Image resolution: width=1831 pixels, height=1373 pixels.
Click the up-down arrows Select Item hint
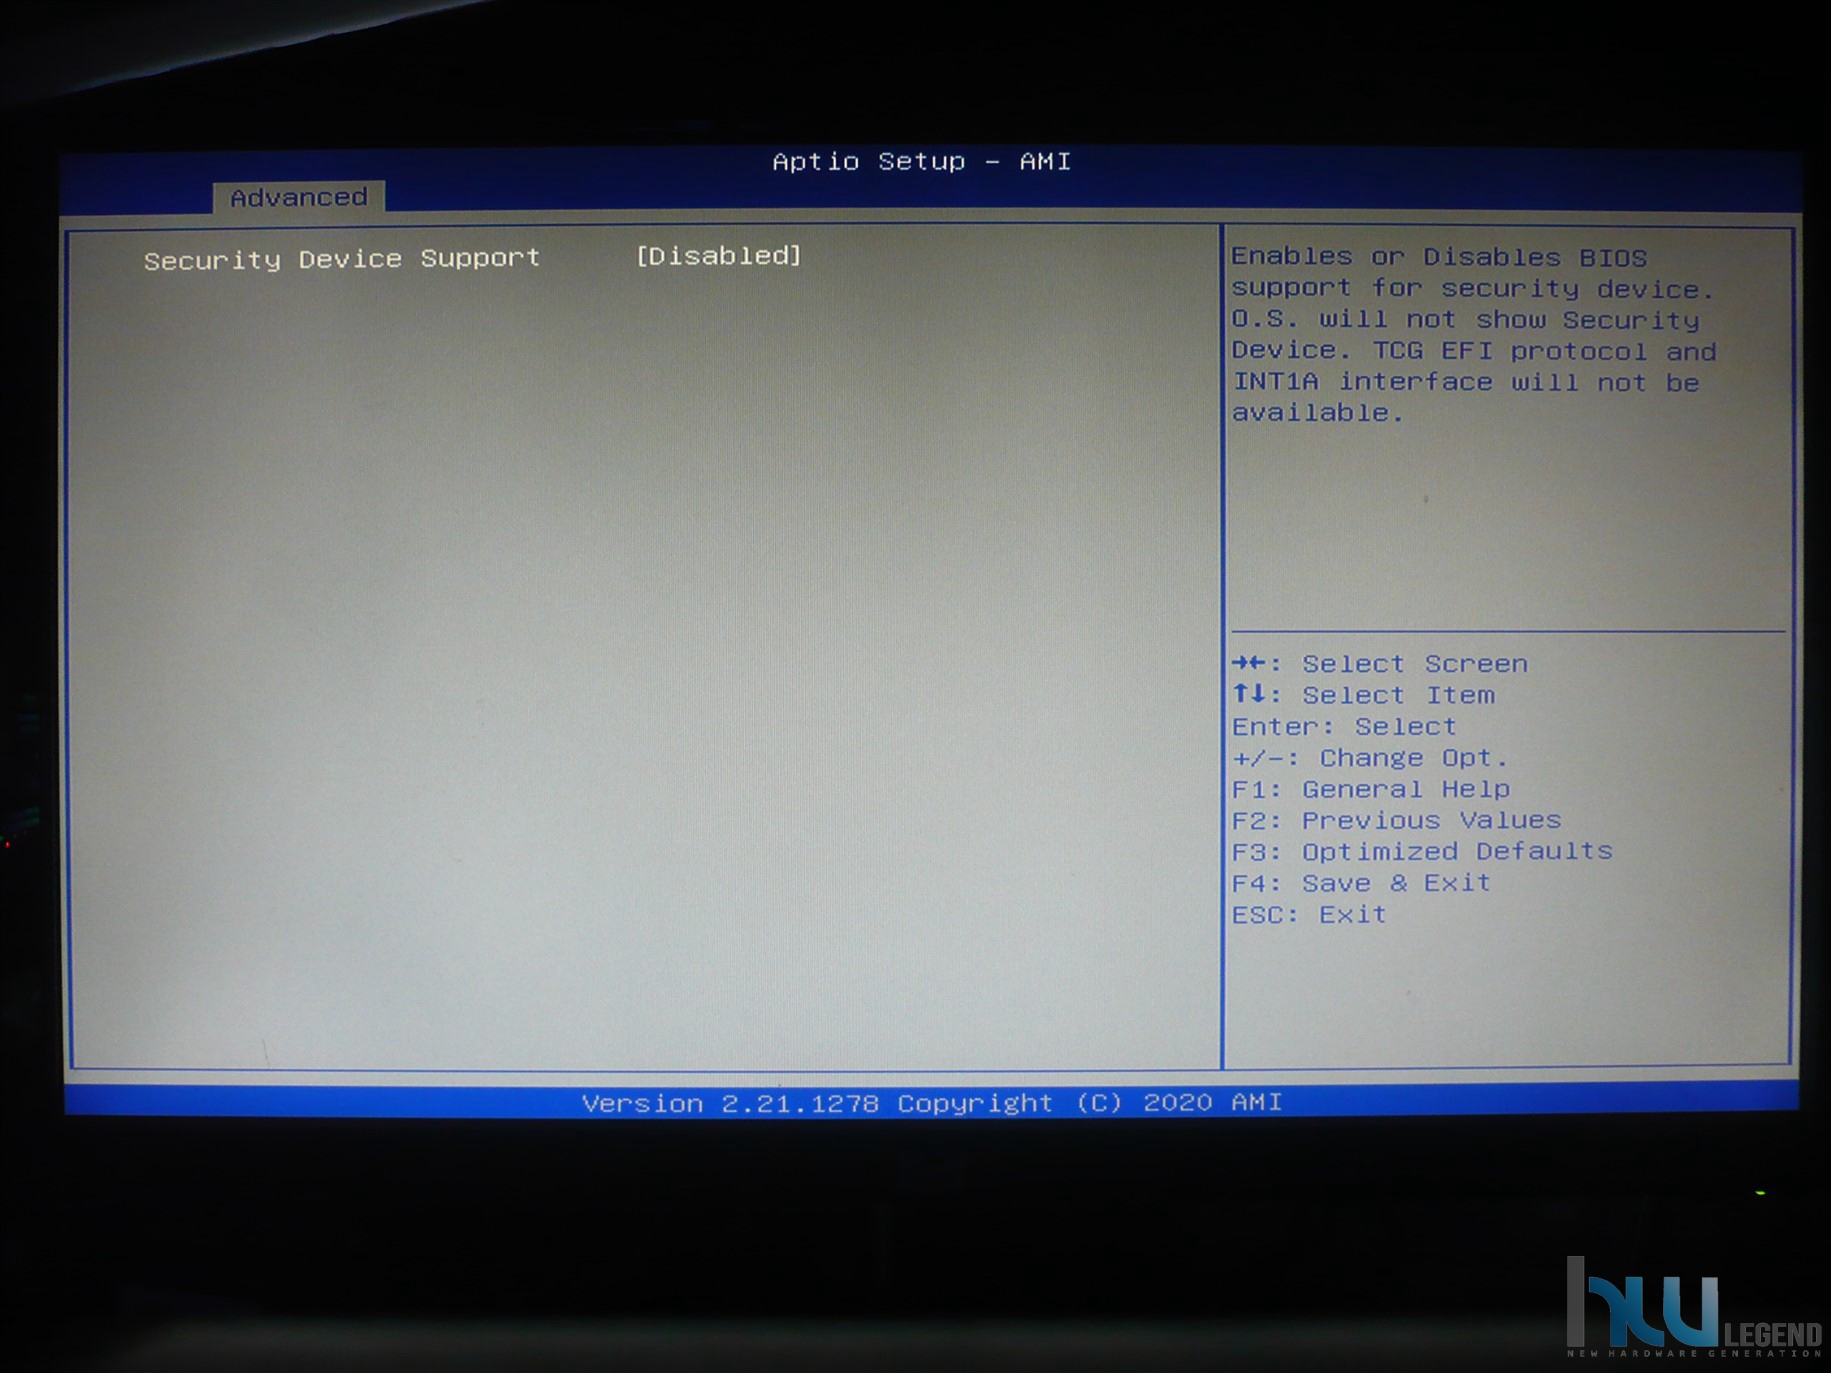pyautogui.click(x=1364, y=695)
